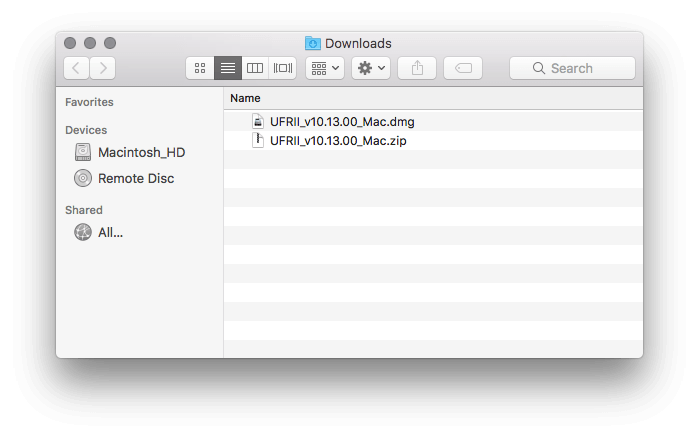The image size is (699, 438).
Task: Close the Downloads window
Action: point(70,43)
